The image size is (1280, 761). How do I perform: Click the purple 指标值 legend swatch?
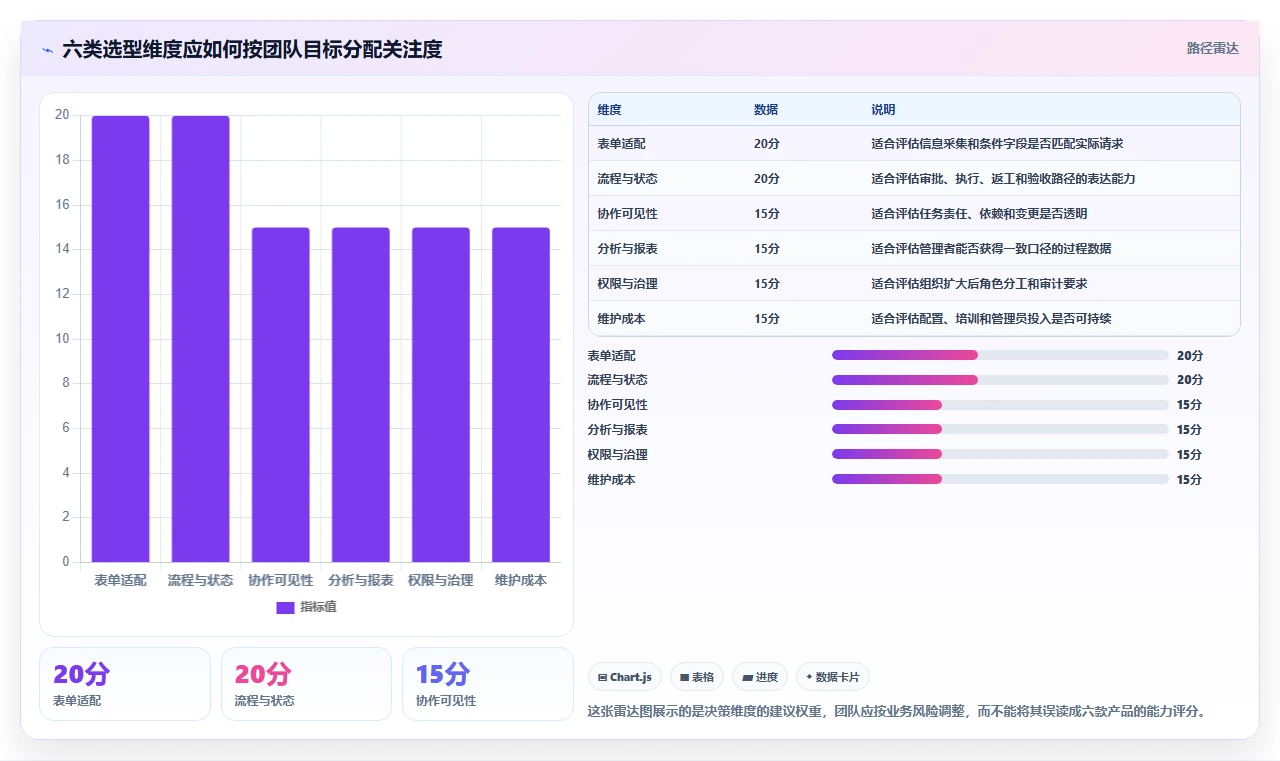285,607
